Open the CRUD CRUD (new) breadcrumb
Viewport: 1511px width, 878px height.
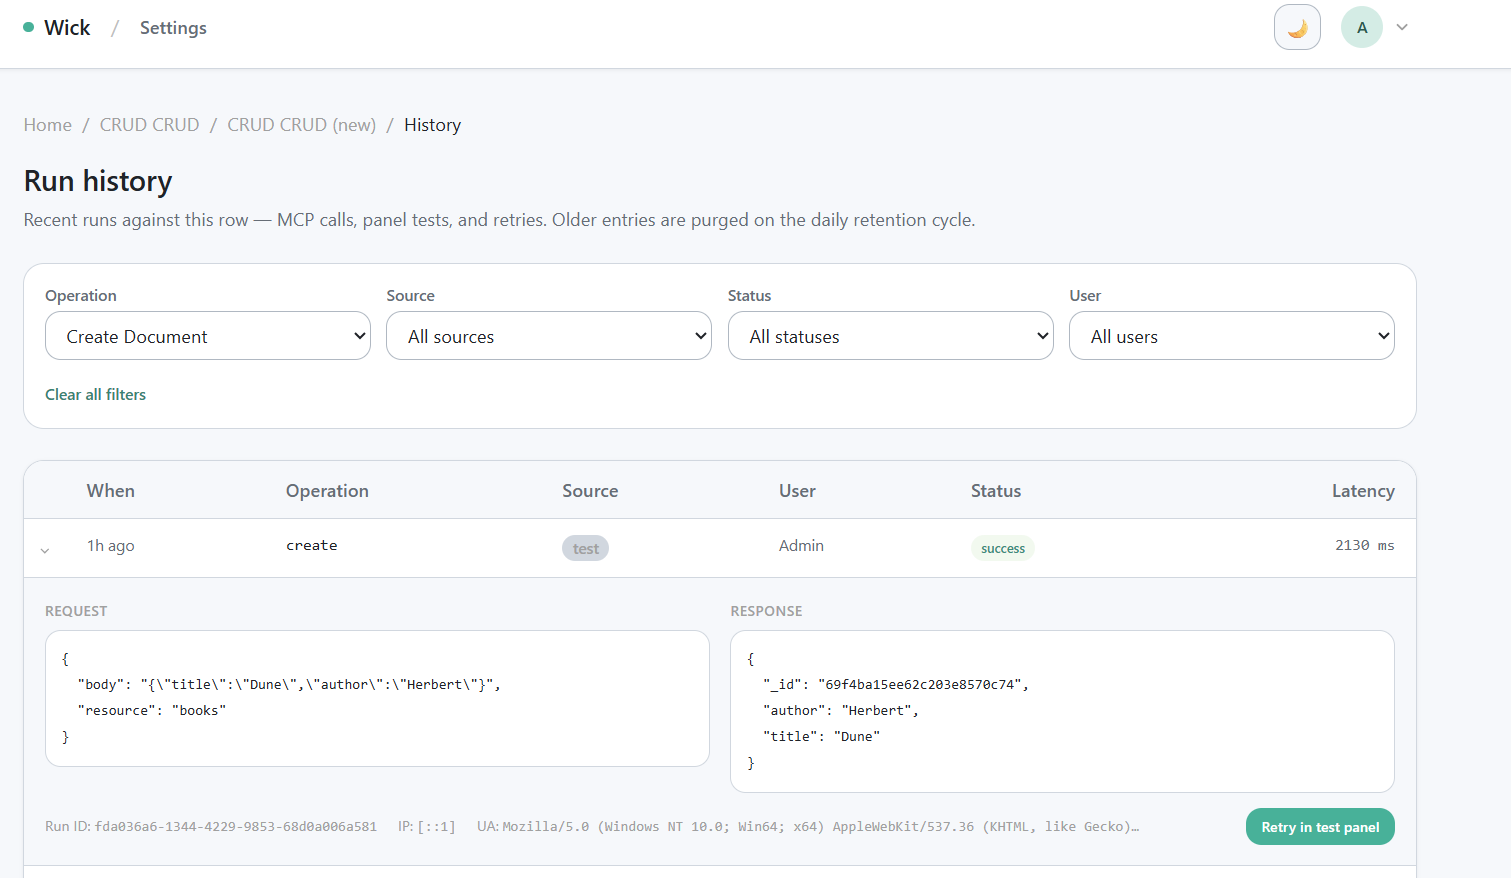click(302, 125)
